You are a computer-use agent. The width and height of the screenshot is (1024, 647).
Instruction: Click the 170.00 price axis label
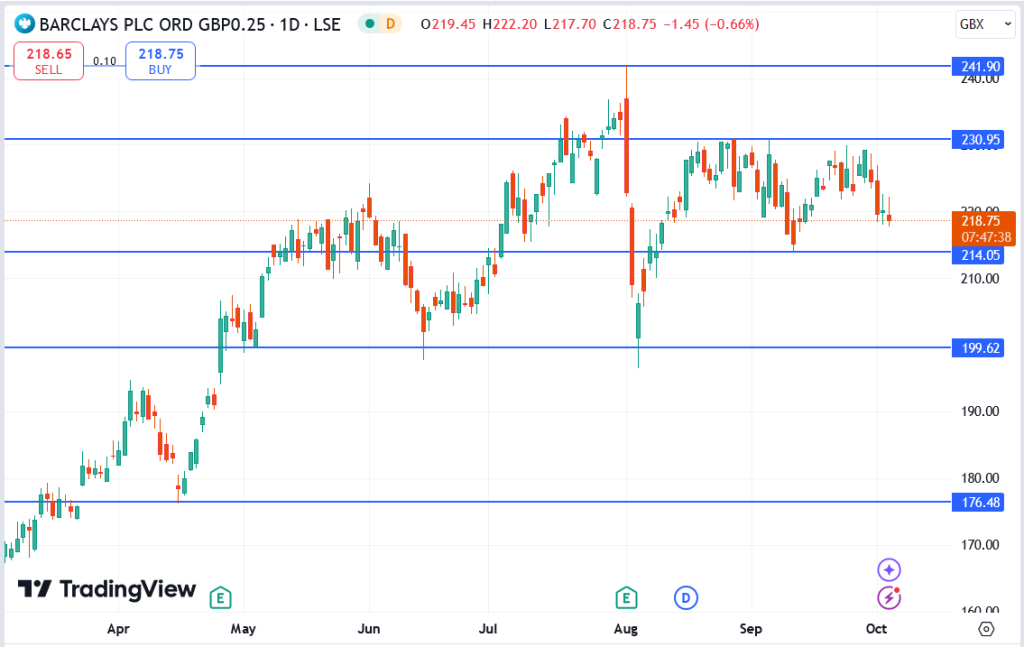(x=980, y=544)
